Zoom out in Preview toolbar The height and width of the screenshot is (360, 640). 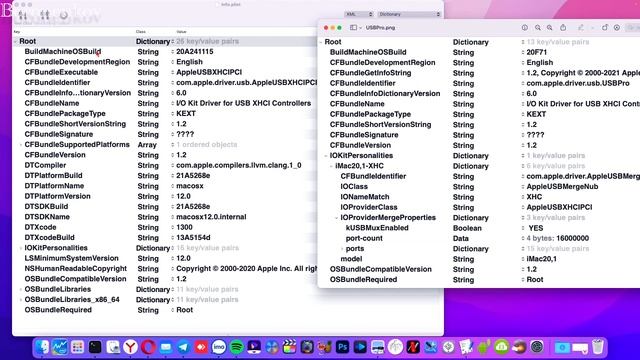538,28
